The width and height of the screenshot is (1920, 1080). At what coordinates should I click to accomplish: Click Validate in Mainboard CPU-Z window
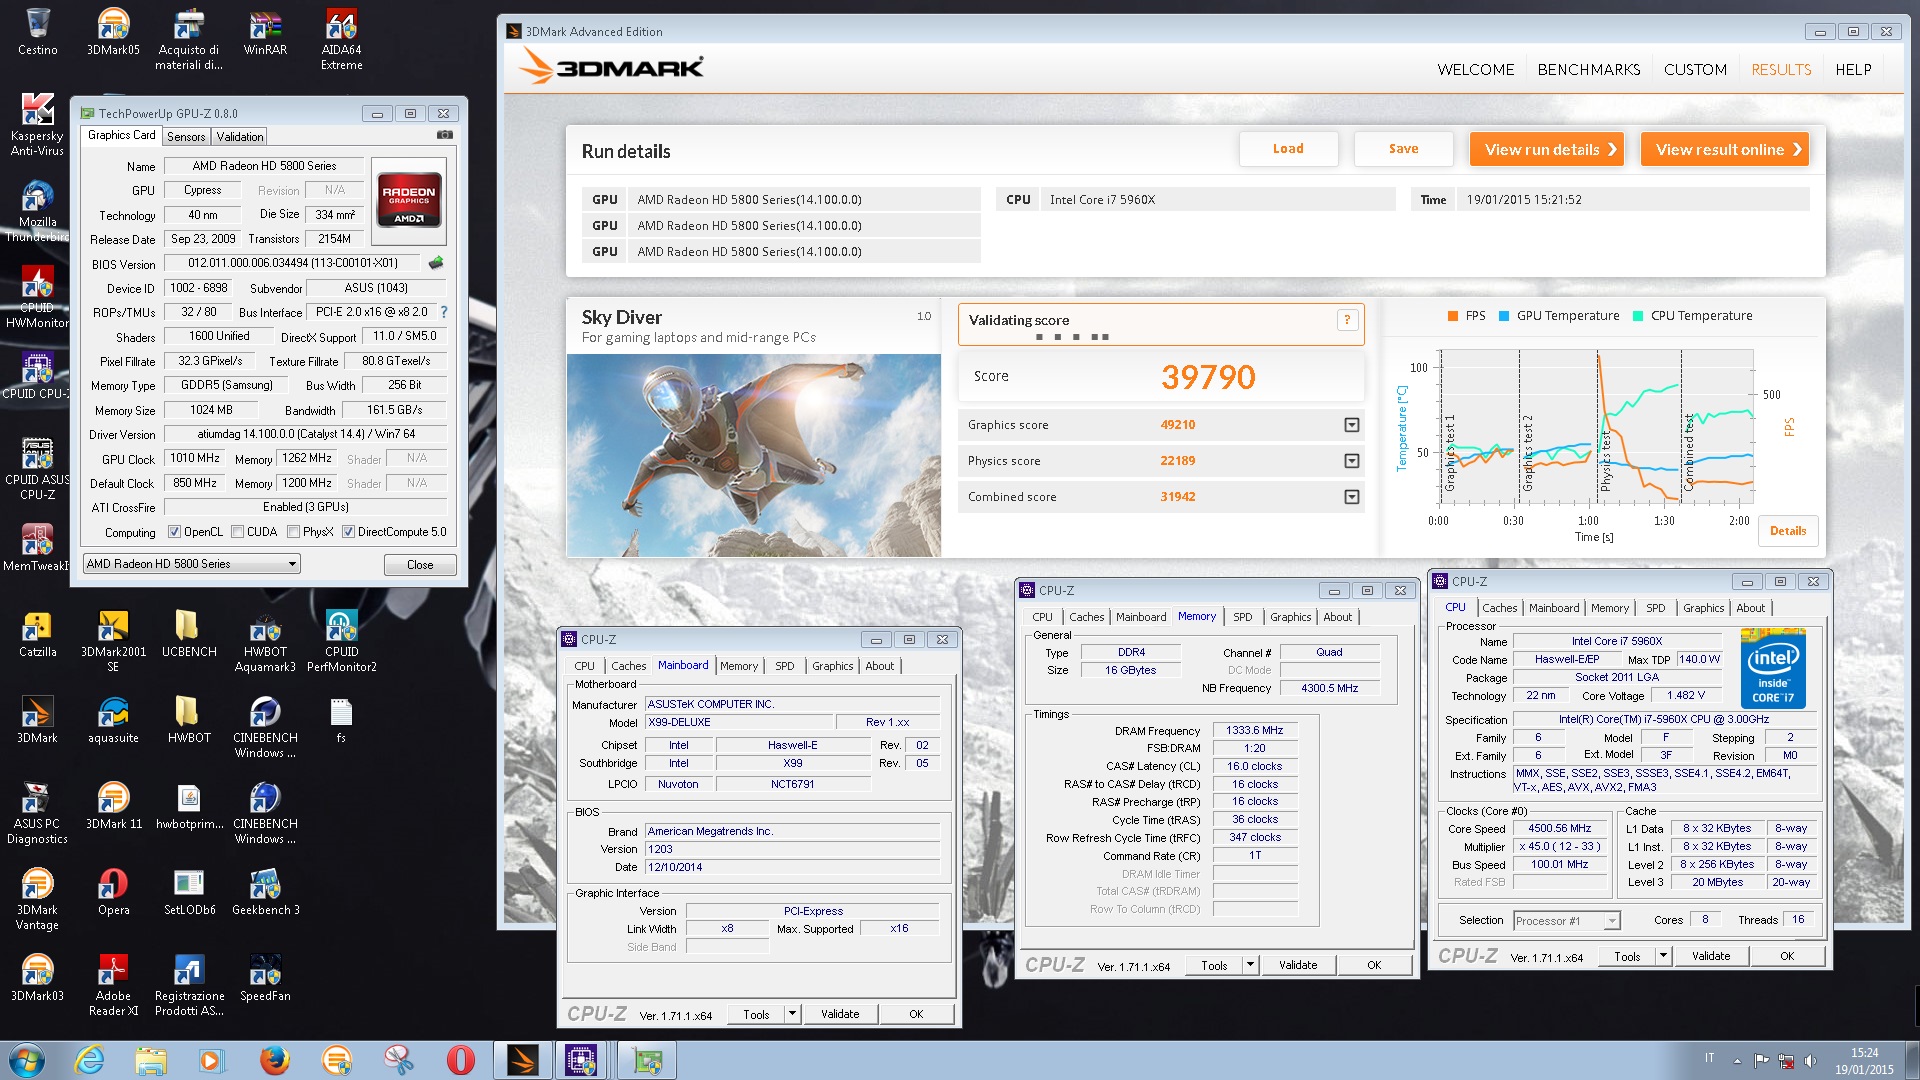click(x=840, y=1014)
